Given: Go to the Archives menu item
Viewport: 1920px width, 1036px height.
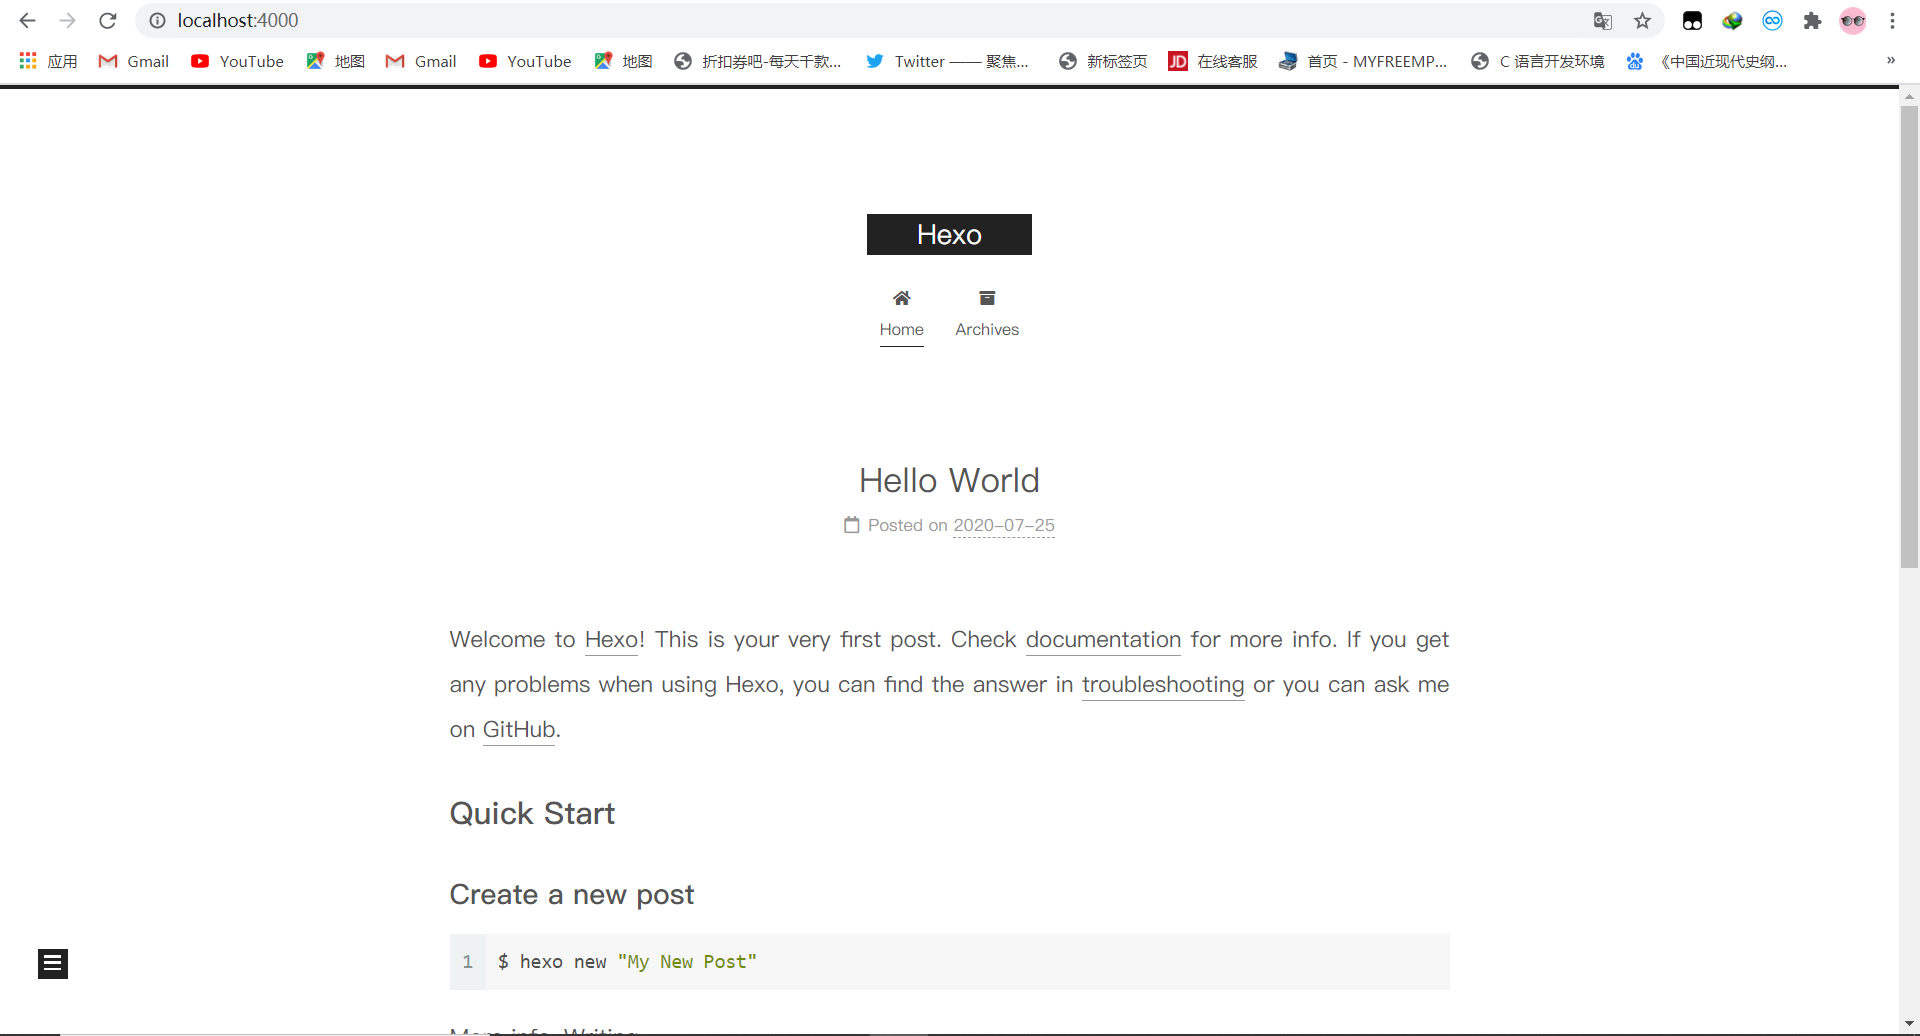Looking at the screenshot, I should coord(987,329).
